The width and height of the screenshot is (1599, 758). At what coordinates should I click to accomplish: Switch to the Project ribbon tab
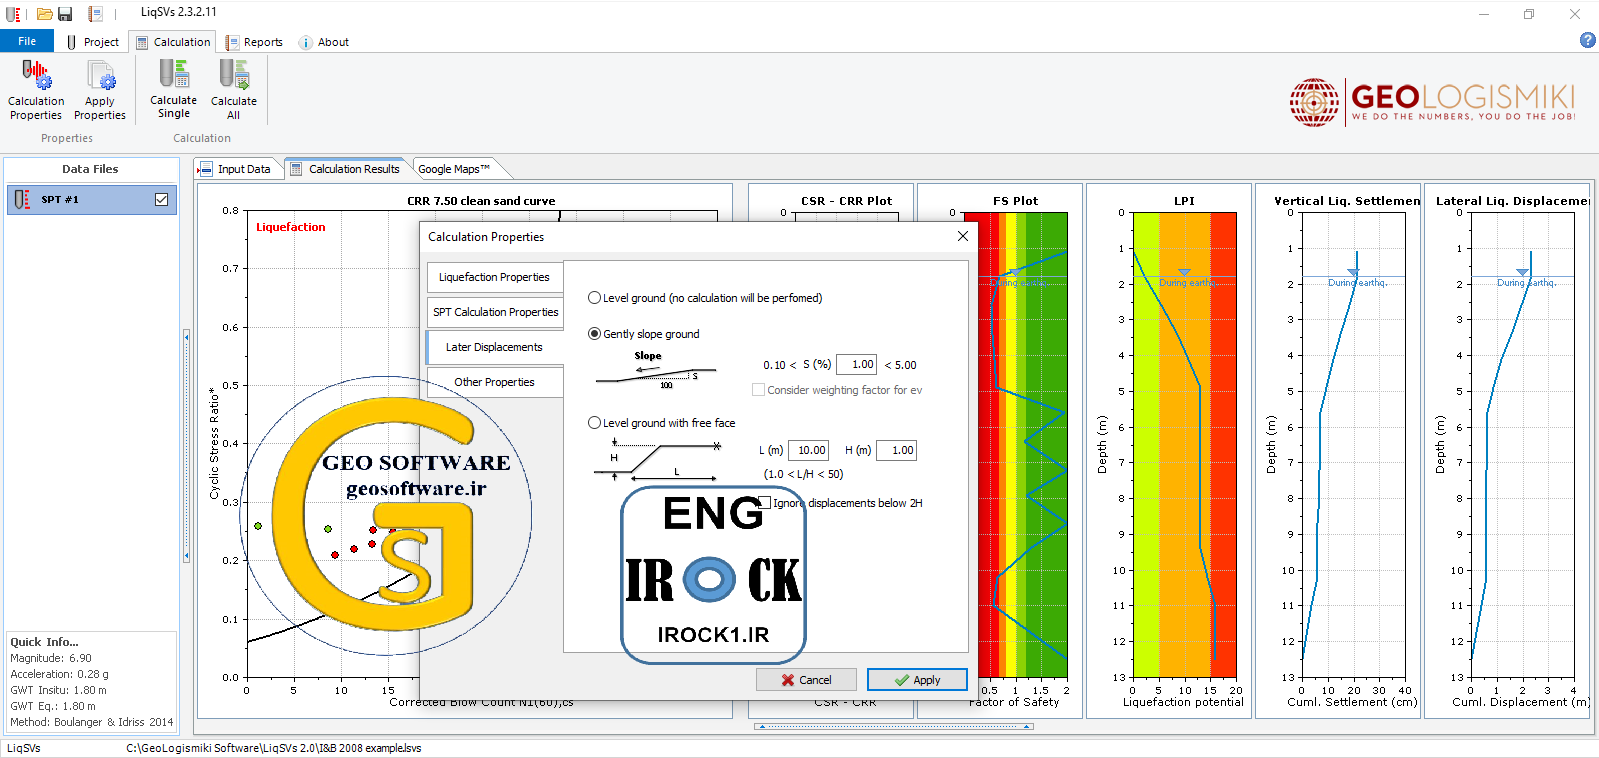click(92, 42)
